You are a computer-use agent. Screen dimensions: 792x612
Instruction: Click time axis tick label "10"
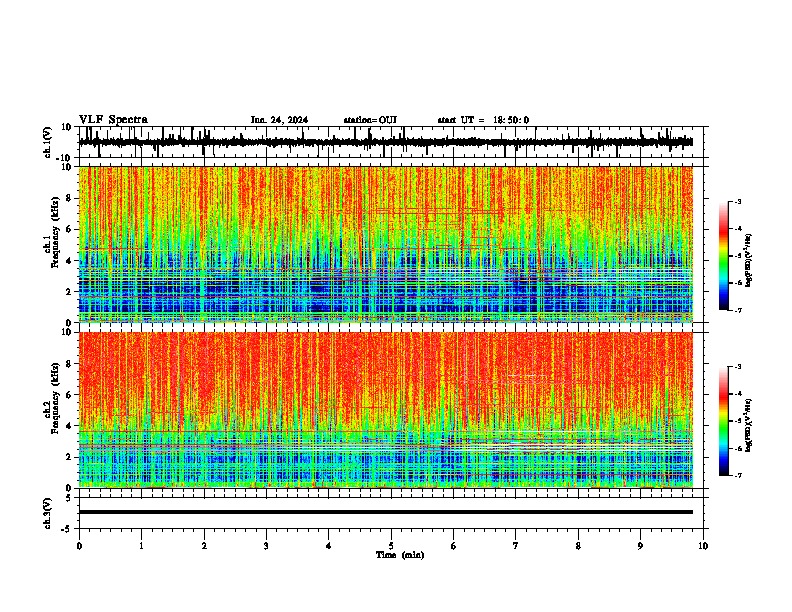point(703,546)
